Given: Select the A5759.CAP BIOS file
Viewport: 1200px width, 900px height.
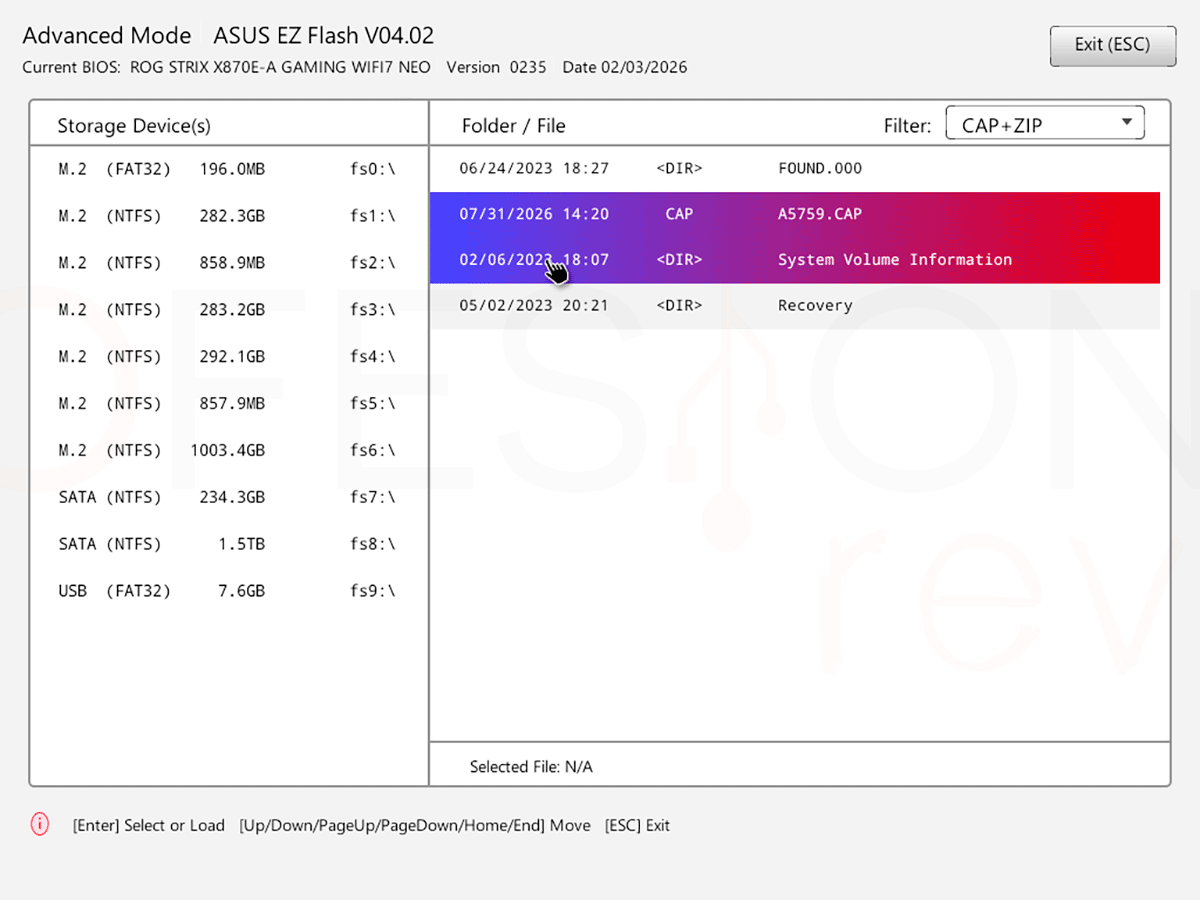Looking at the screenshot, I should [x=795, y=214].
